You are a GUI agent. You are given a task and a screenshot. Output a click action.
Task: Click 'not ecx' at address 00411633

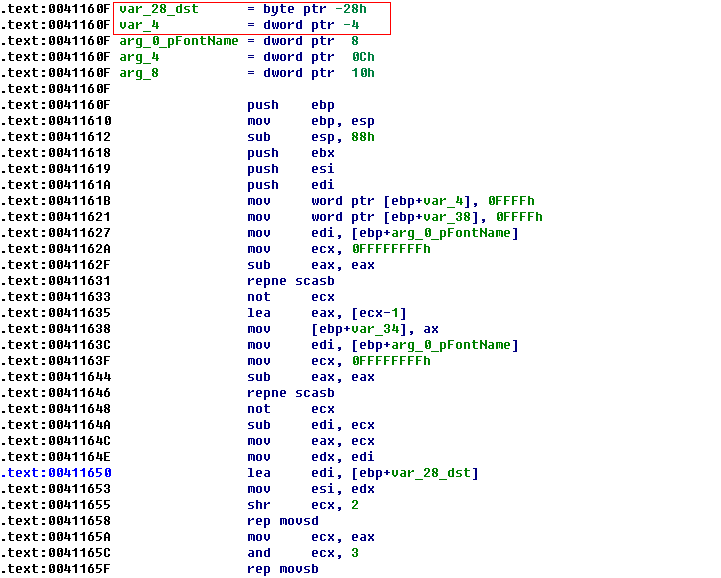(291, 297)
